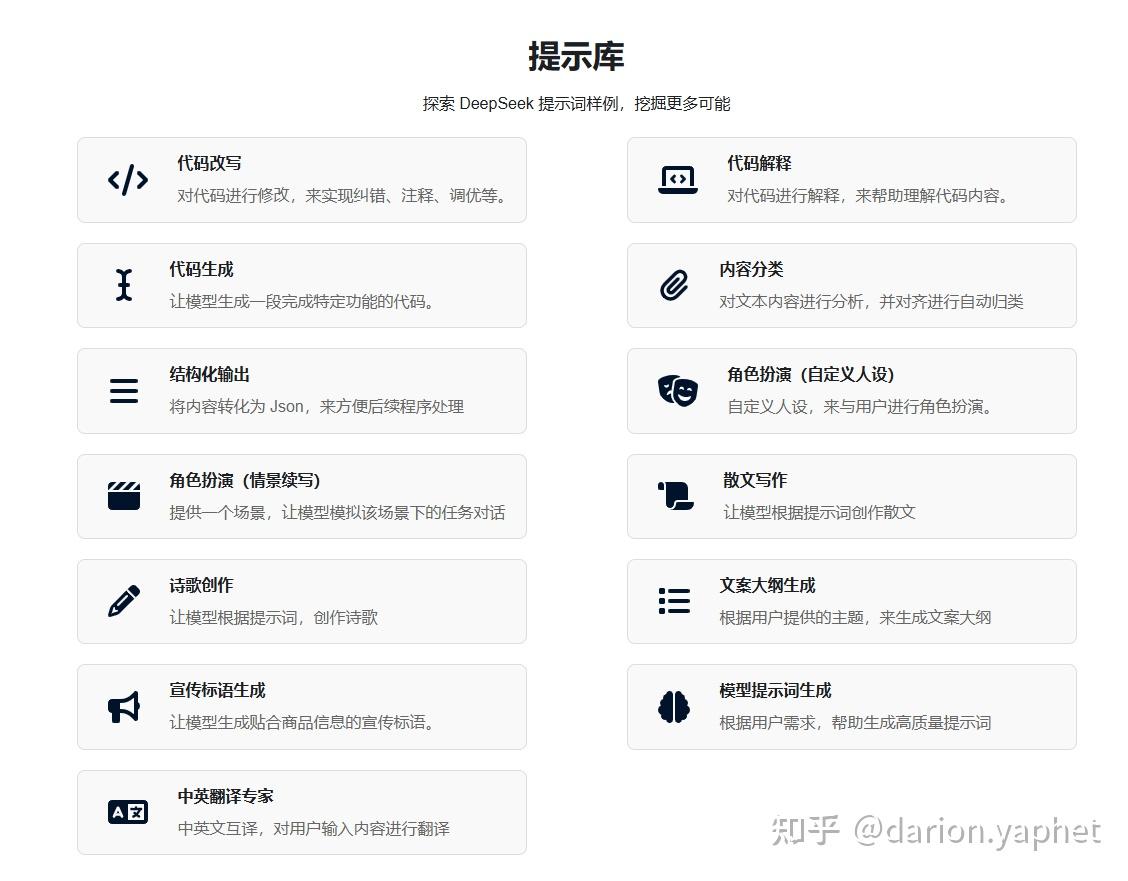Select the paperclip icon on 内容分类 card
The width and height of the screenshot is (1128, 881).
point(676,285)
